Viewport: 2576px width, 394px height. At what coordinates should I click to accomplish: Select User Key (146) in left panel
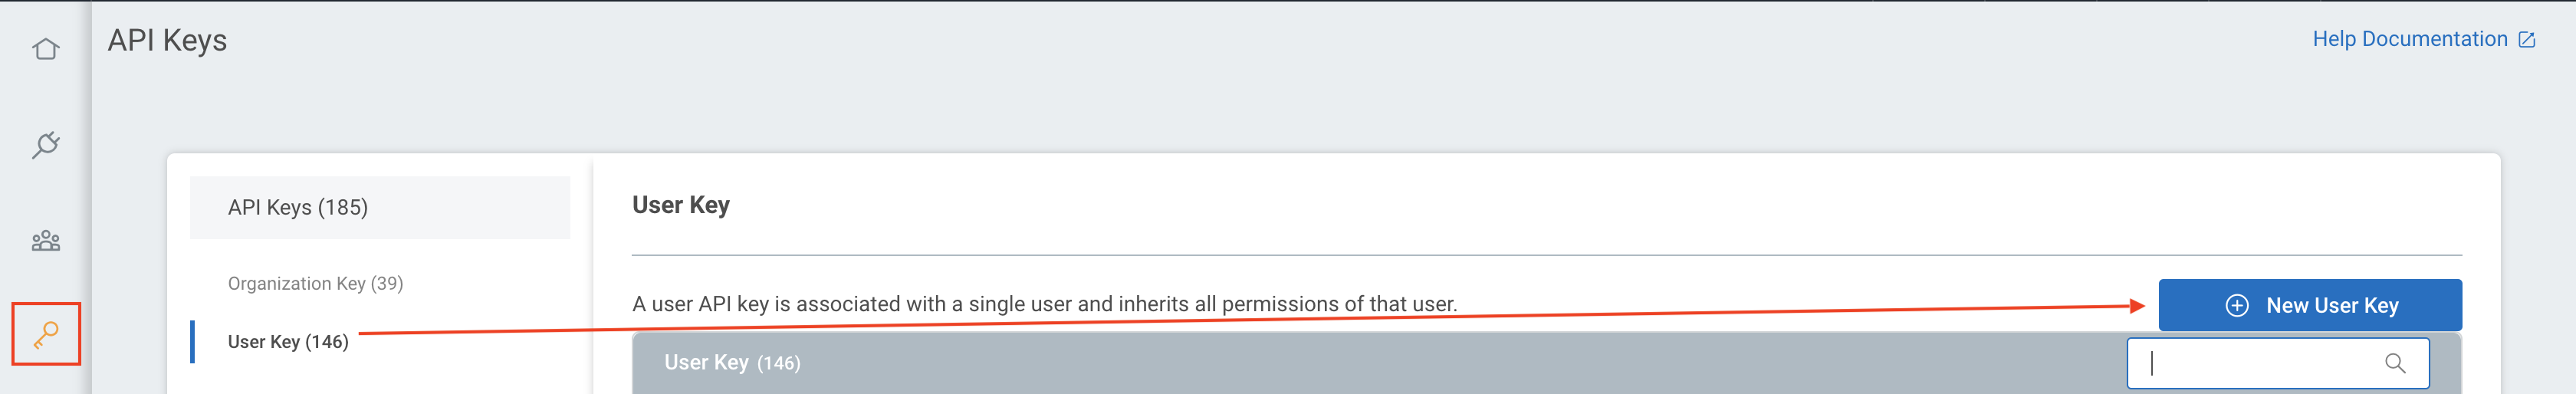point(288,342)
